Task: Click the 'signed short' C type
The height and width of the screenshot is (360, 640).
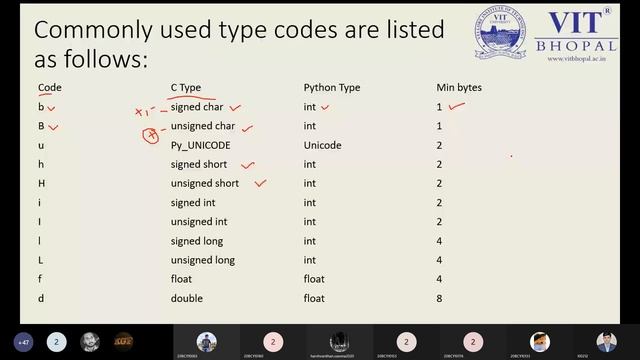Action: [199, 164]
